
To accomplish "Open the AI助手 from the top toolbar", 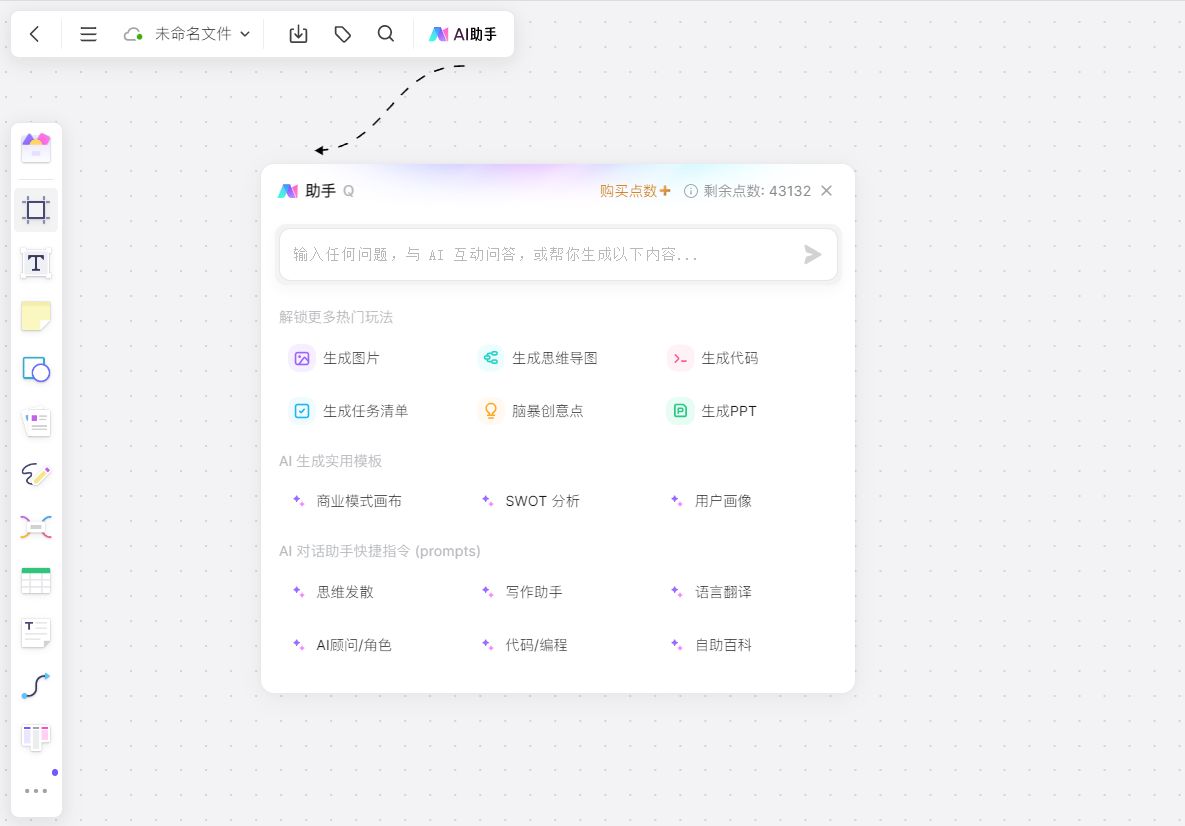I will (462, 33).
